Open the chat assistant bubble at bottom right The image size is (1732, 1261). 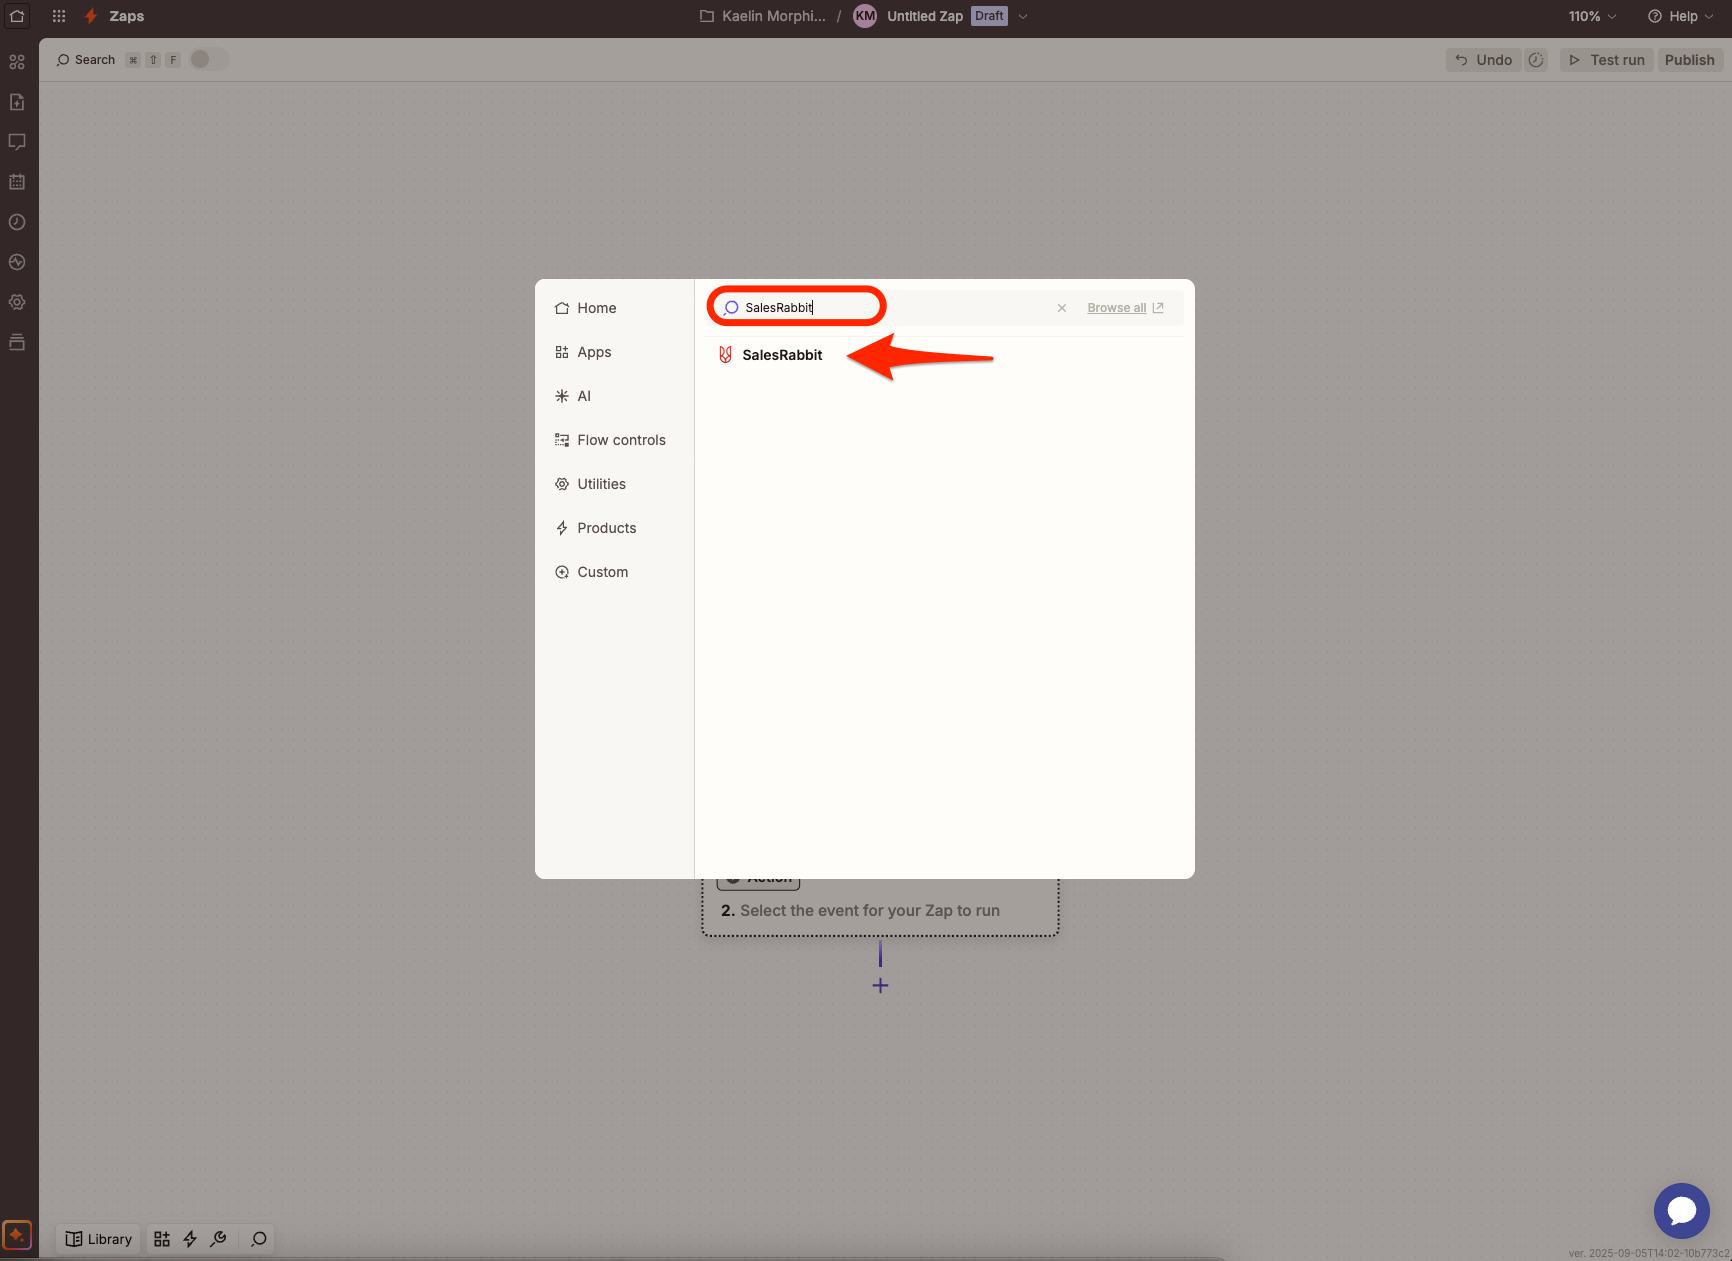click(1681, 1211)
